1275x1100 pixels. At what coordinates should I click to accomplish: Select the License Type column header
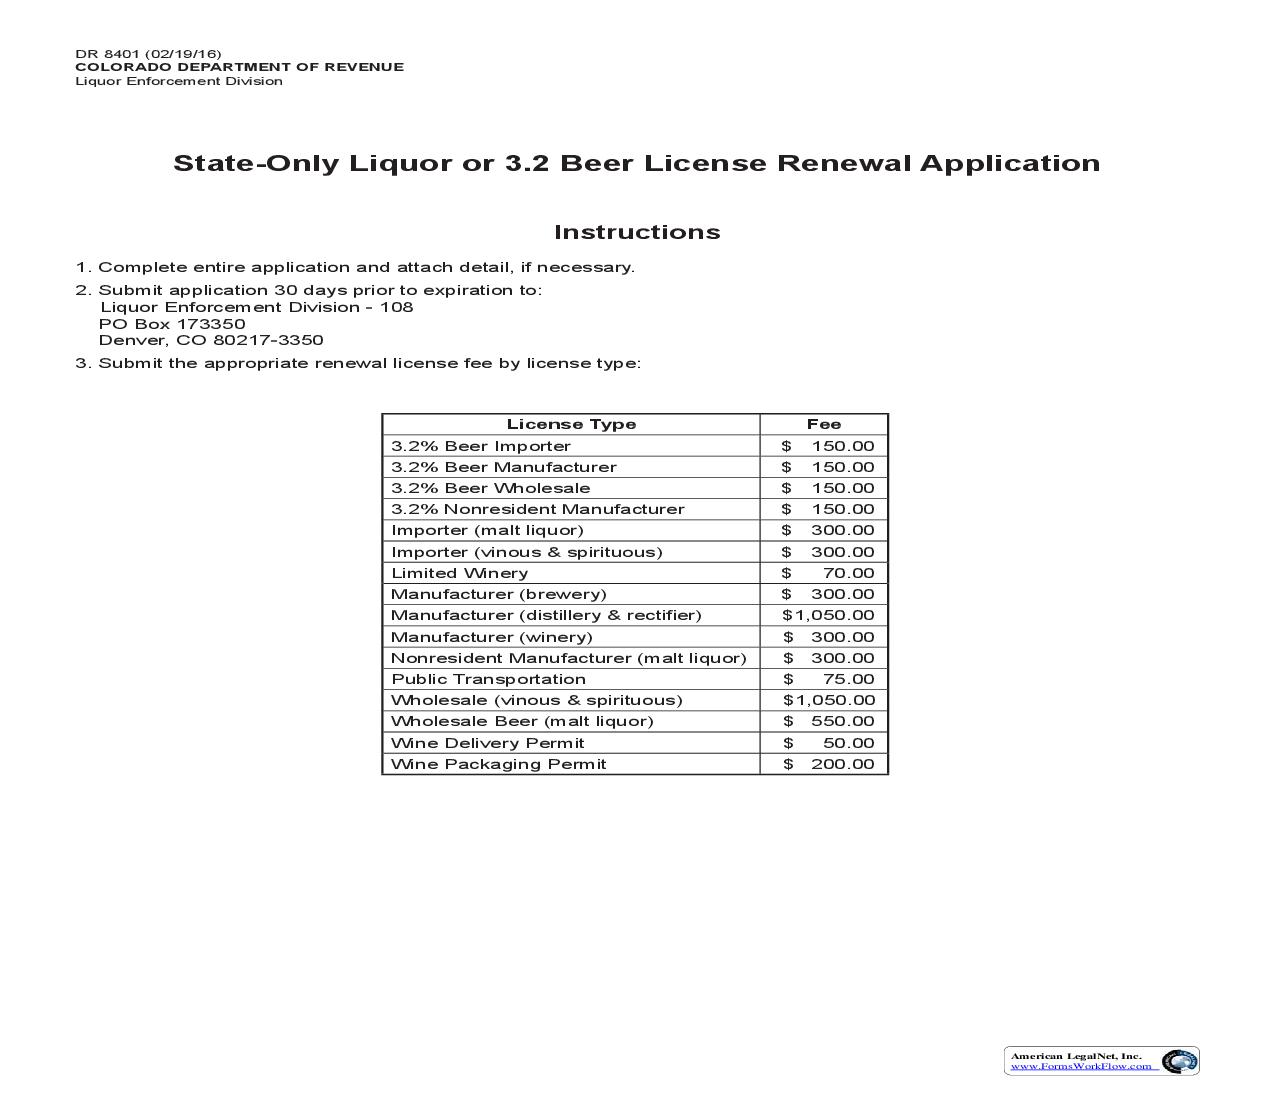[x=571, y=424]
